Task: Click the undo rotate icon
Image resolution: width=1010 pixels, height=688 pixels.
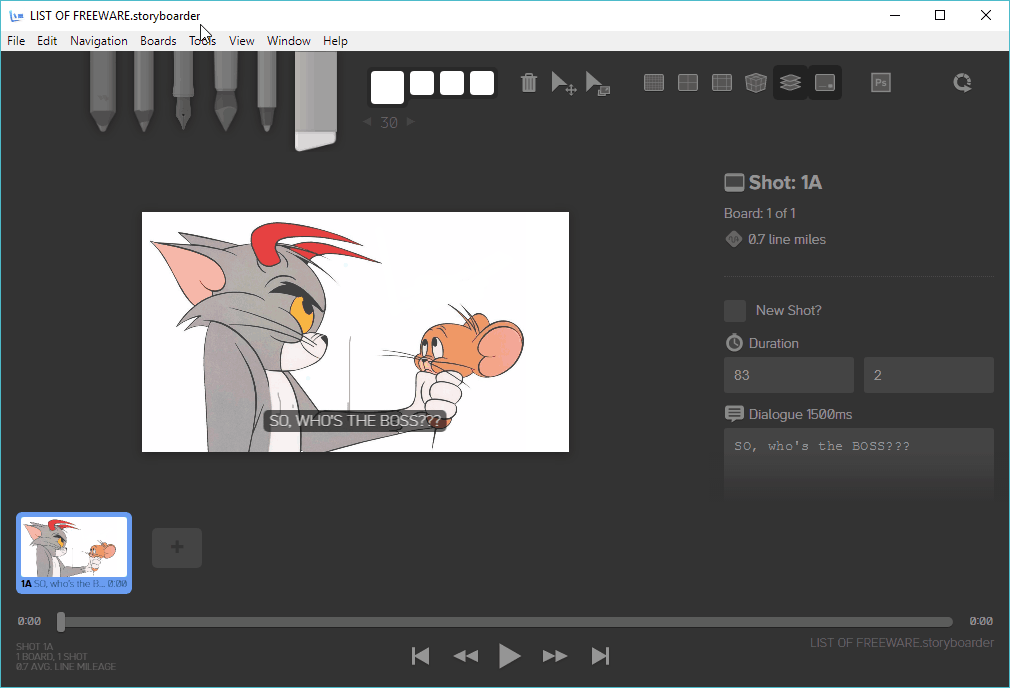Action: tap(962, 82)
